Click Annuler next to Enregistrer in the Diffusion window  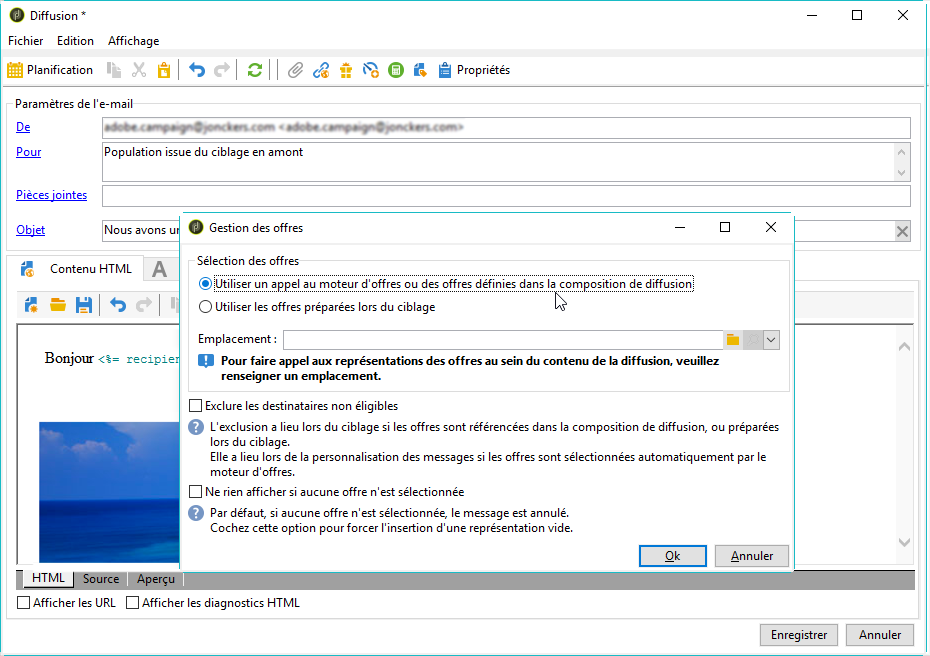(880, 635)
